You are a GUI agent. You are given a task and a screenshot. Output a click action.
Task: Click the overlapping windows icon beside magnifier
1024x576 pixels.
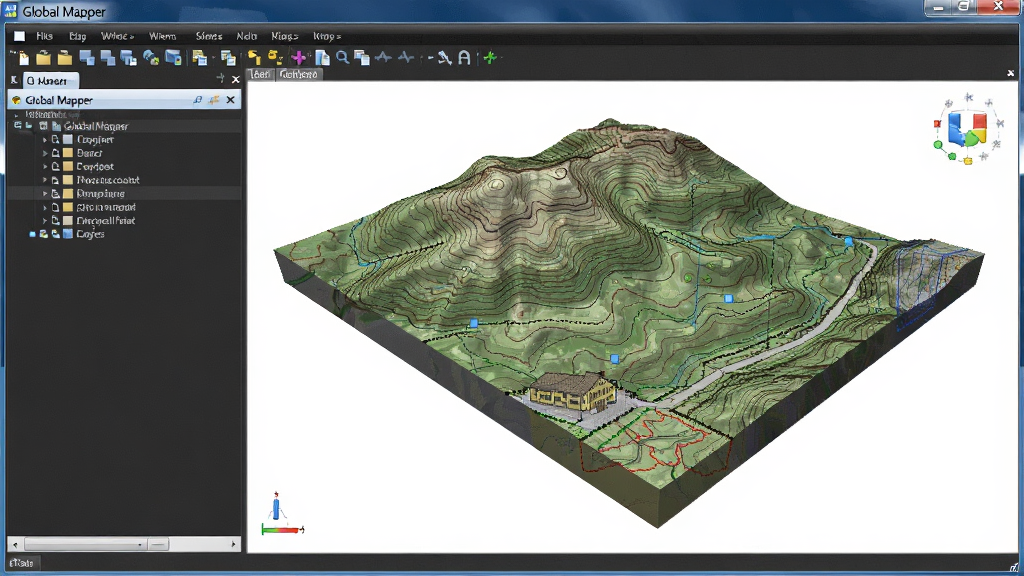pos(361,57)
